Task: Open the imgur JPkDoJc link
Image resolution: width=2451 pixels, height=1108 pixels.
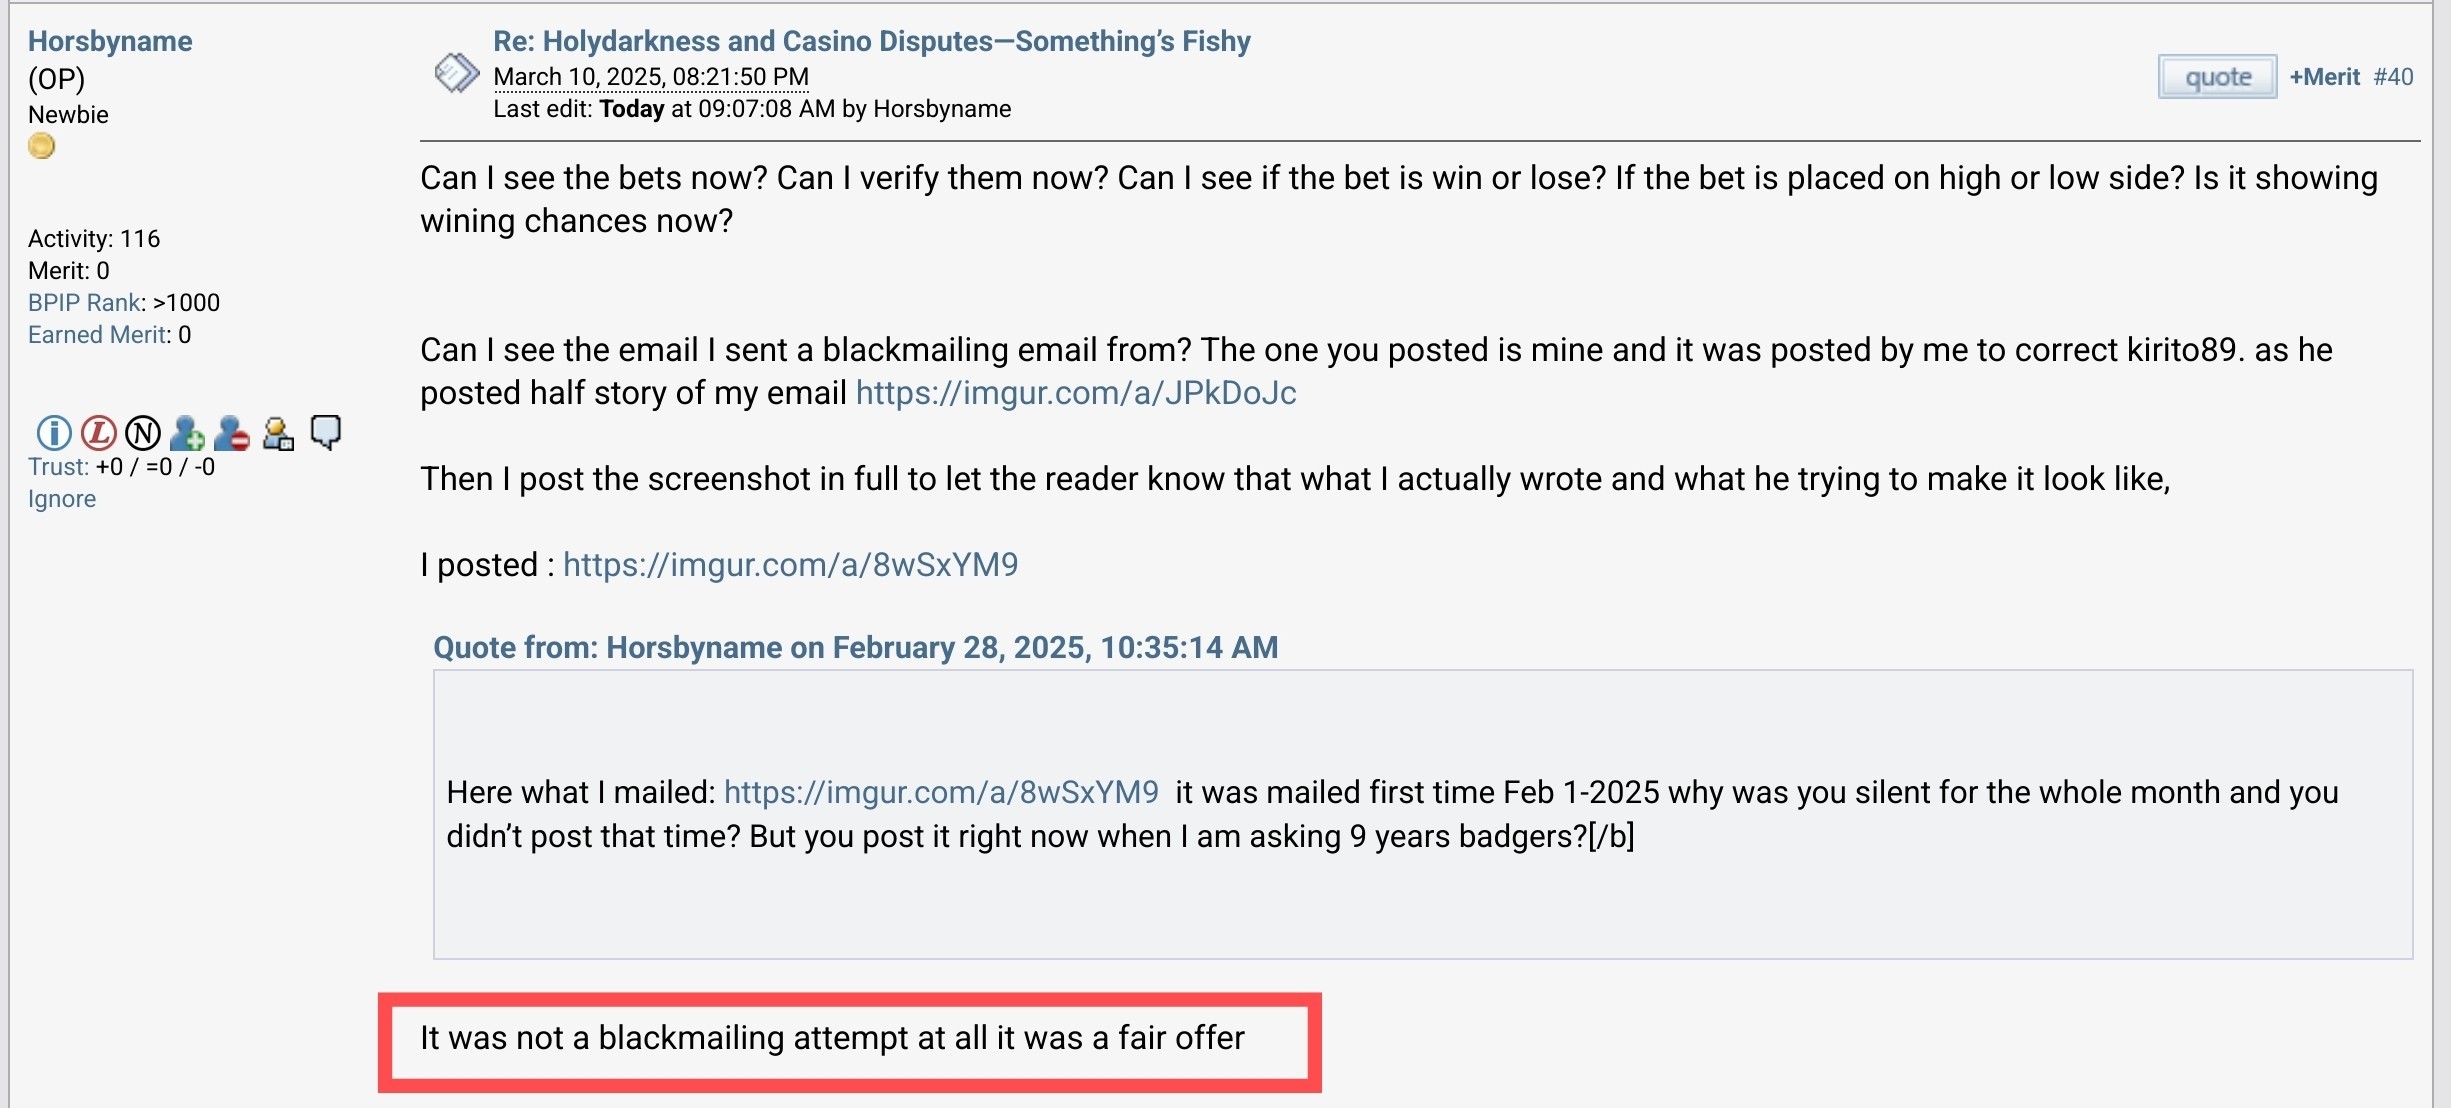Action: (1076, 393)
